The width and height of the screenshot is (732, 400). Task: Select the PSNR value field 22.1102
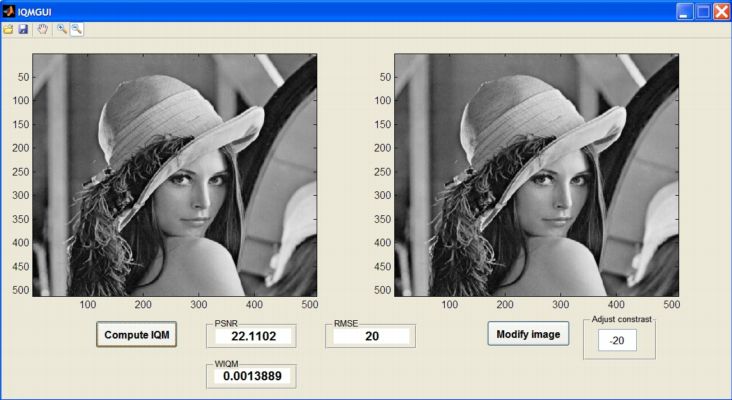253,336
